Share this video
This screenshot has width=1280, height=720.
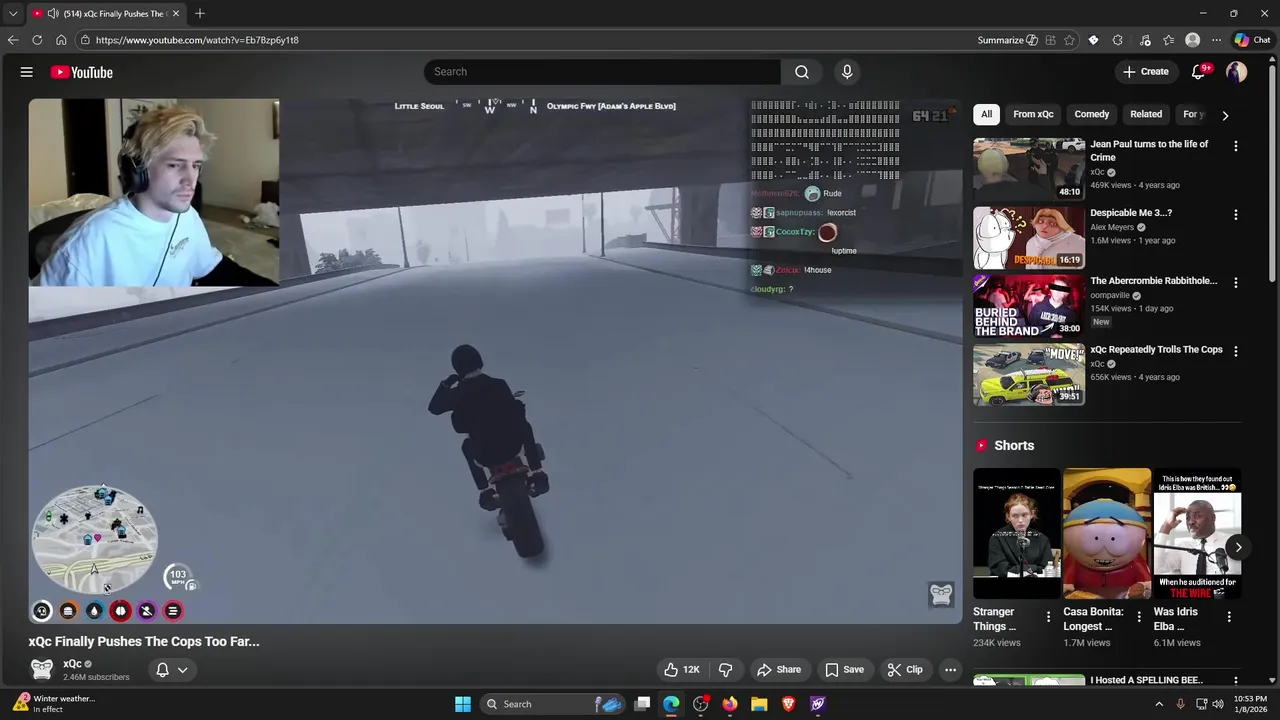click(x=779, y=670)
